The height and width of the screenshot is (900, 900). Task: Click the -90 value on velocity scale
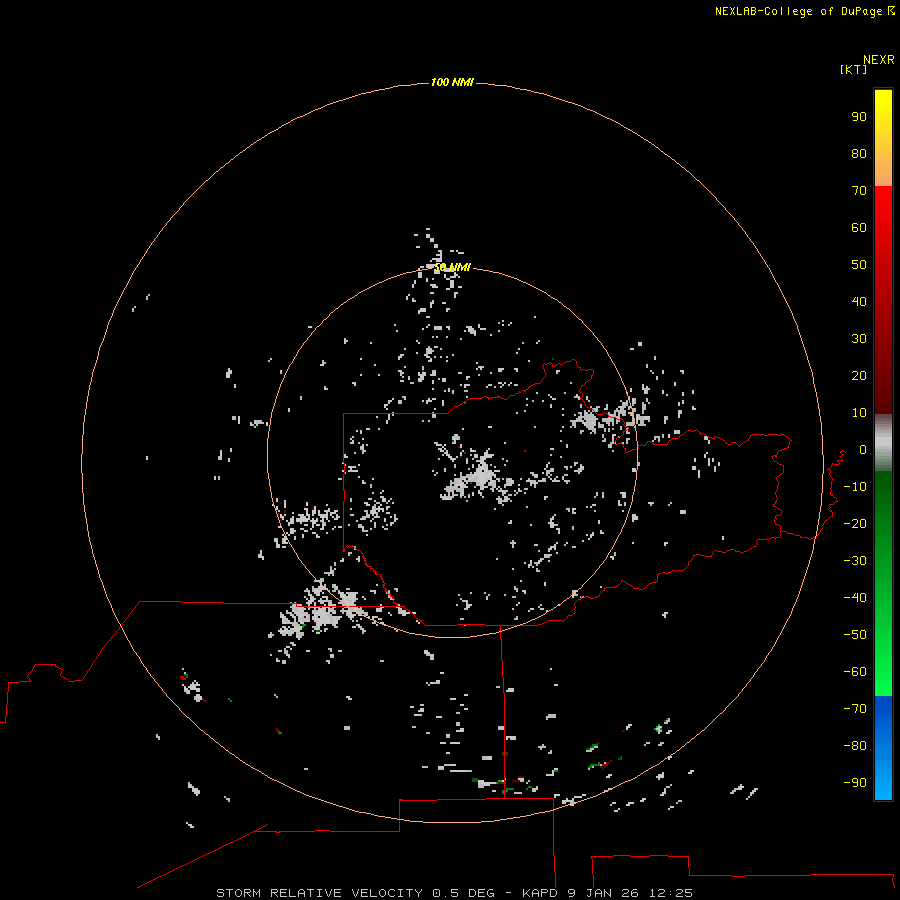click(855, 783)
